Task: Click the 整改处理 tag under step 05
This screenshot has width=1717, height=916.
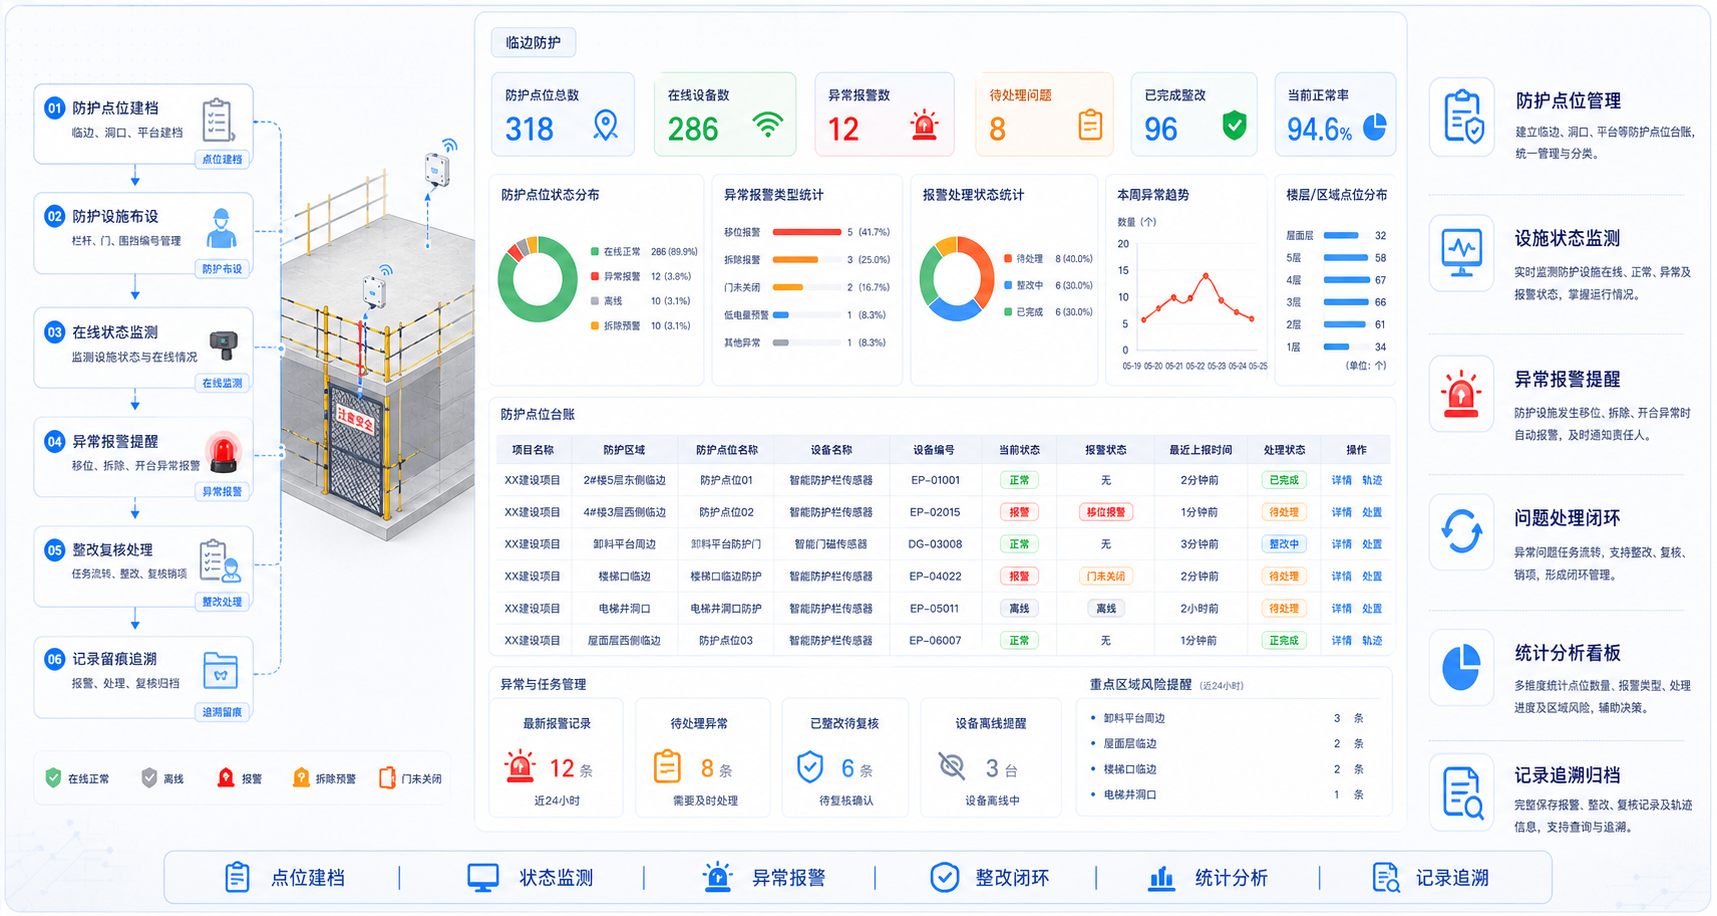Action: click(x=222, y=602)
